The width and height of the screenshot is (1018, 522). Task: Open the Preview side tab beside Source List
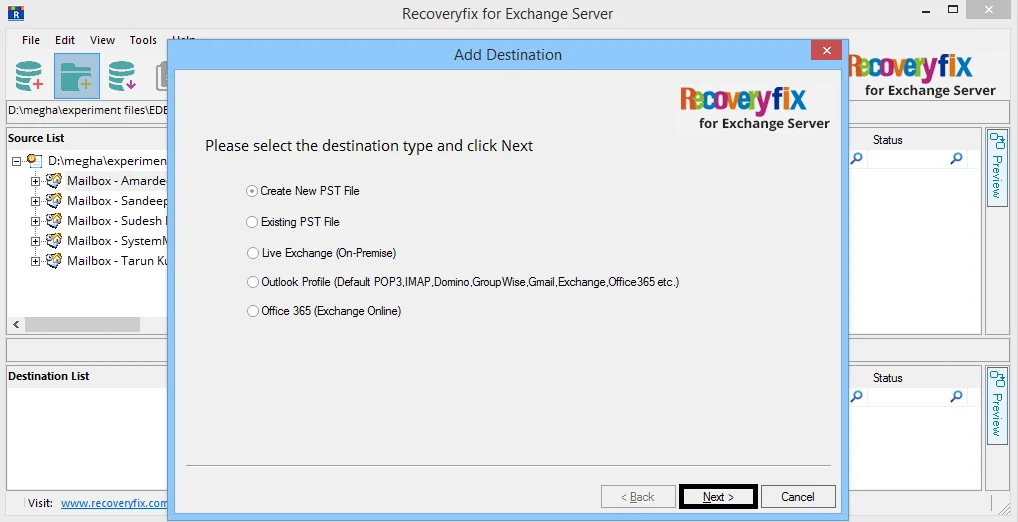point(997,168)
